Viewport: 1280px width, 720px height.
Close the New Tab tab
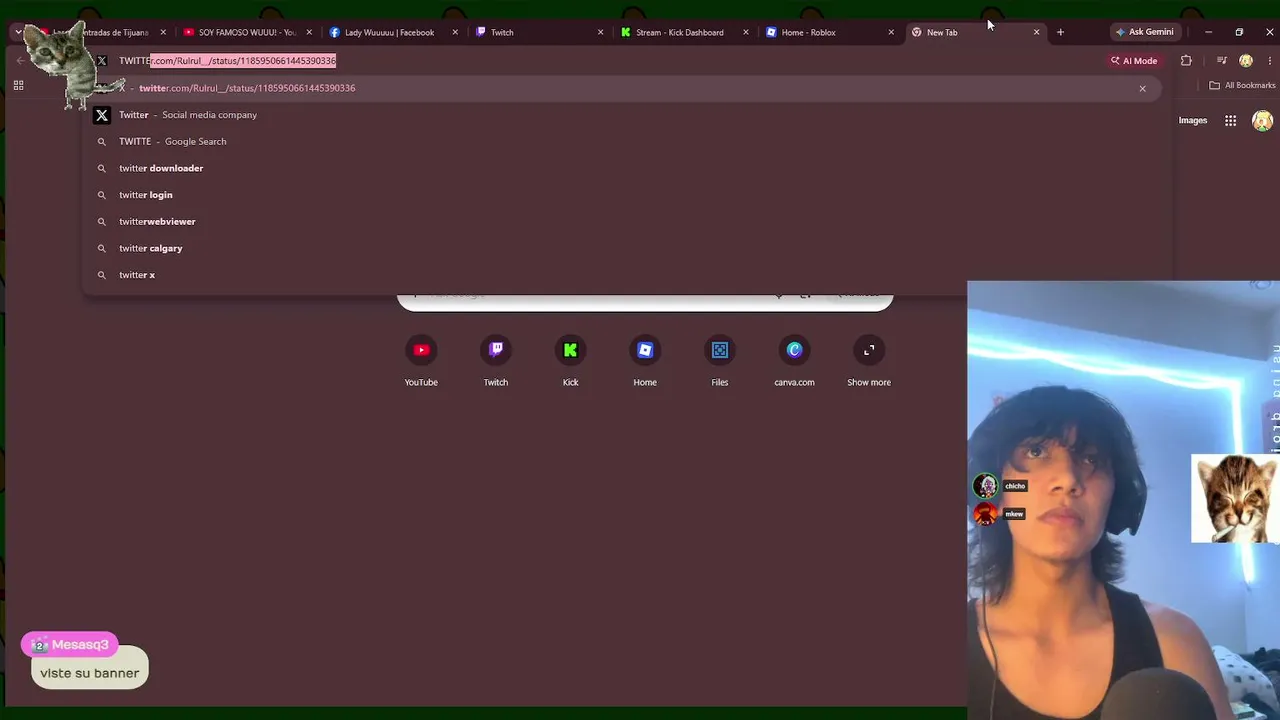click(1036, 32)
